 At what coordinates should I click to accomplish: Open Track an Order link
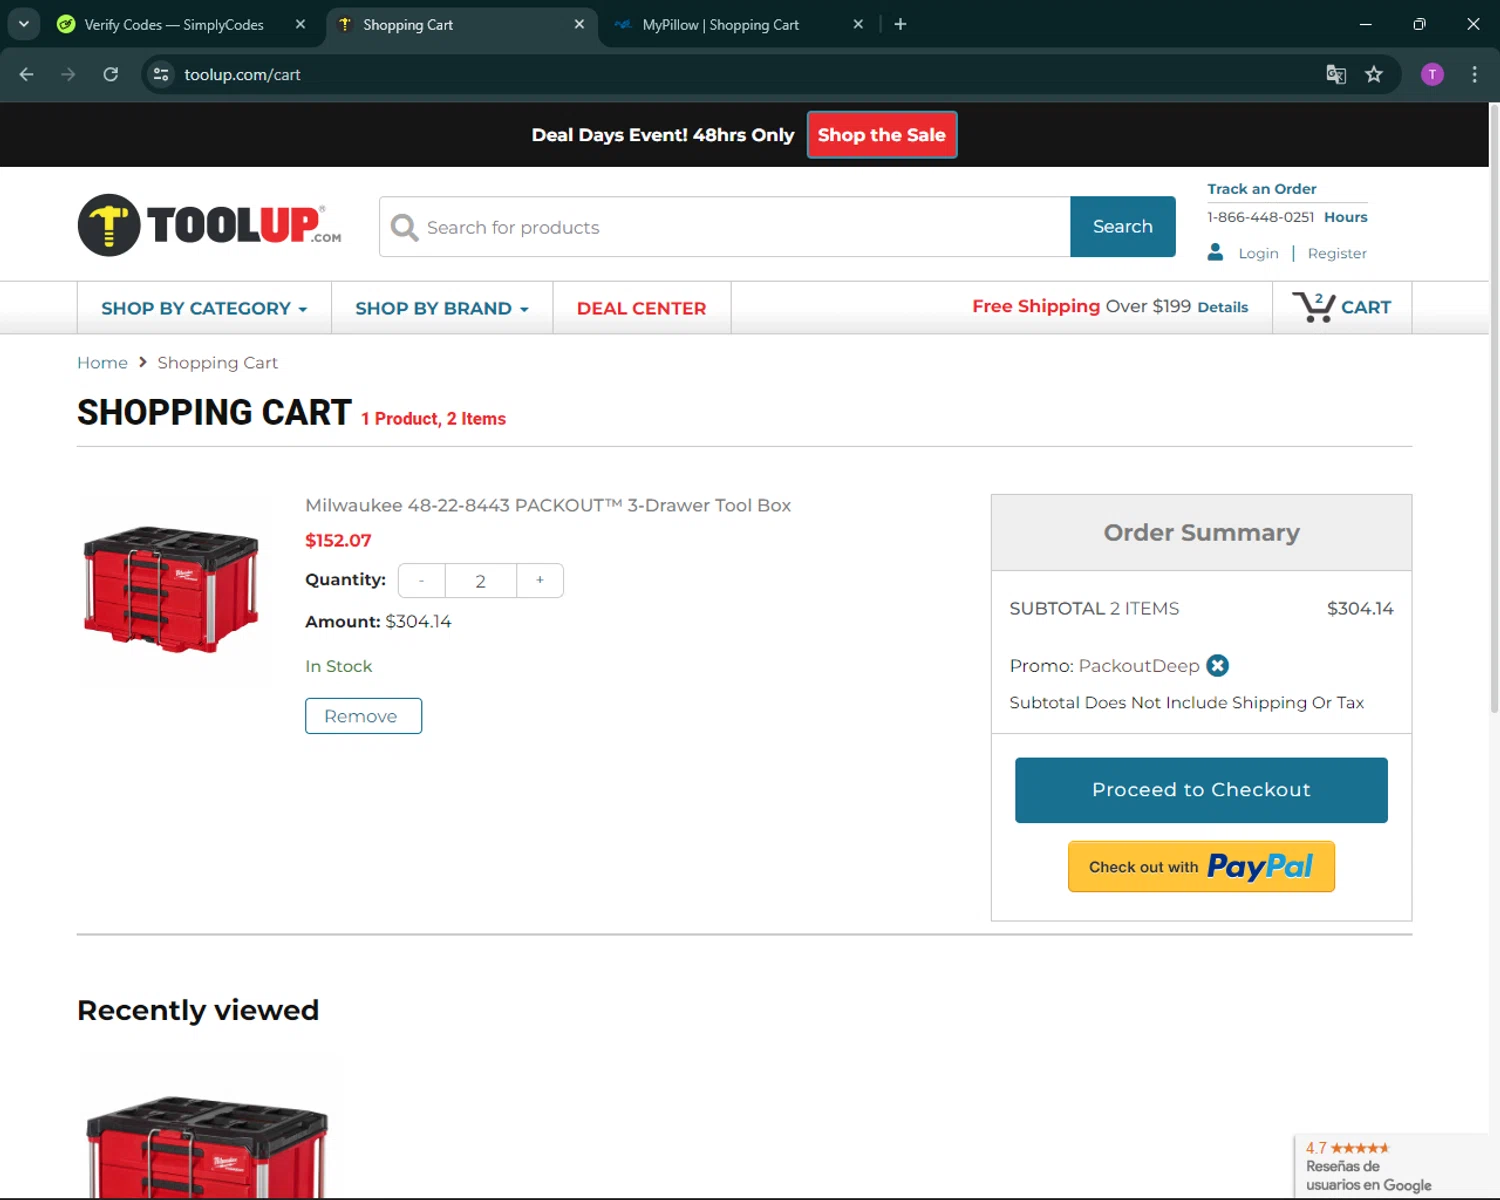[x=1261, y=189]
